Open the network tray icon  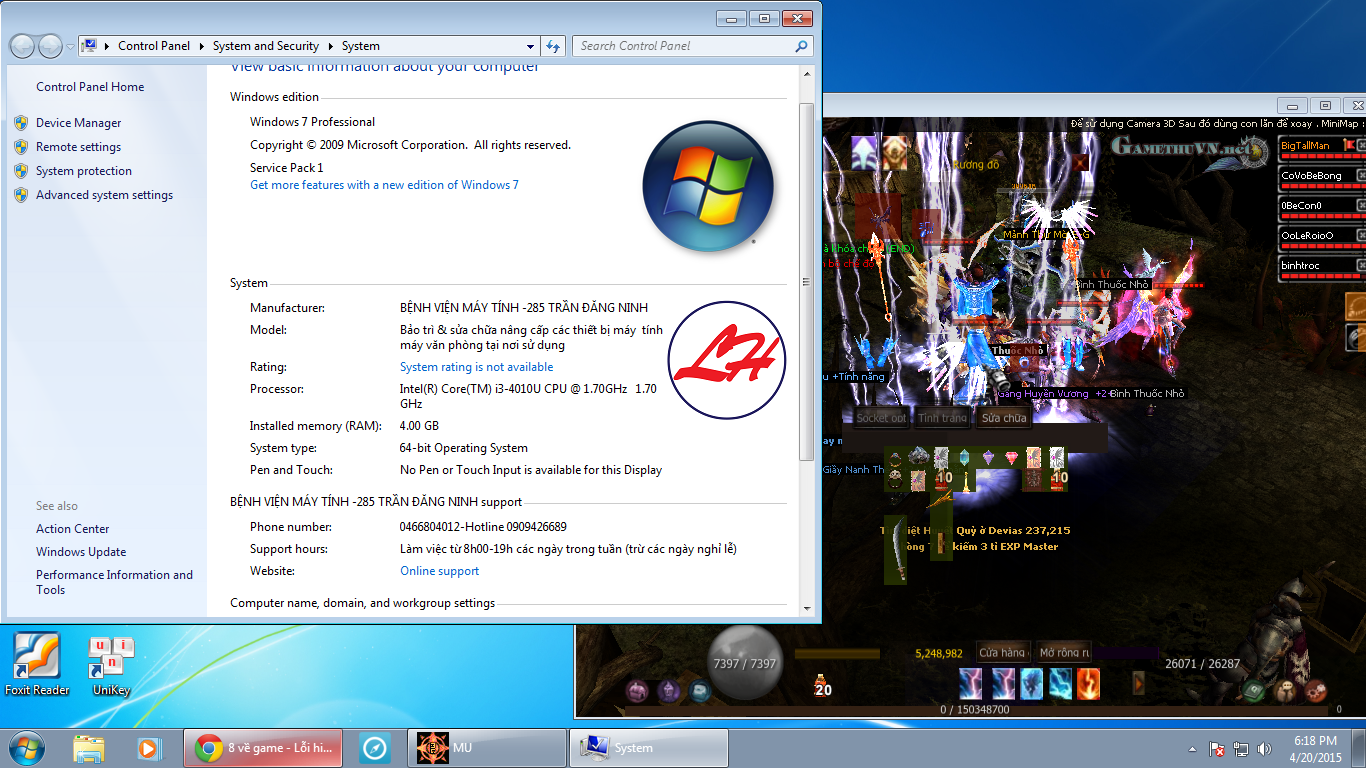[1241, 749]
